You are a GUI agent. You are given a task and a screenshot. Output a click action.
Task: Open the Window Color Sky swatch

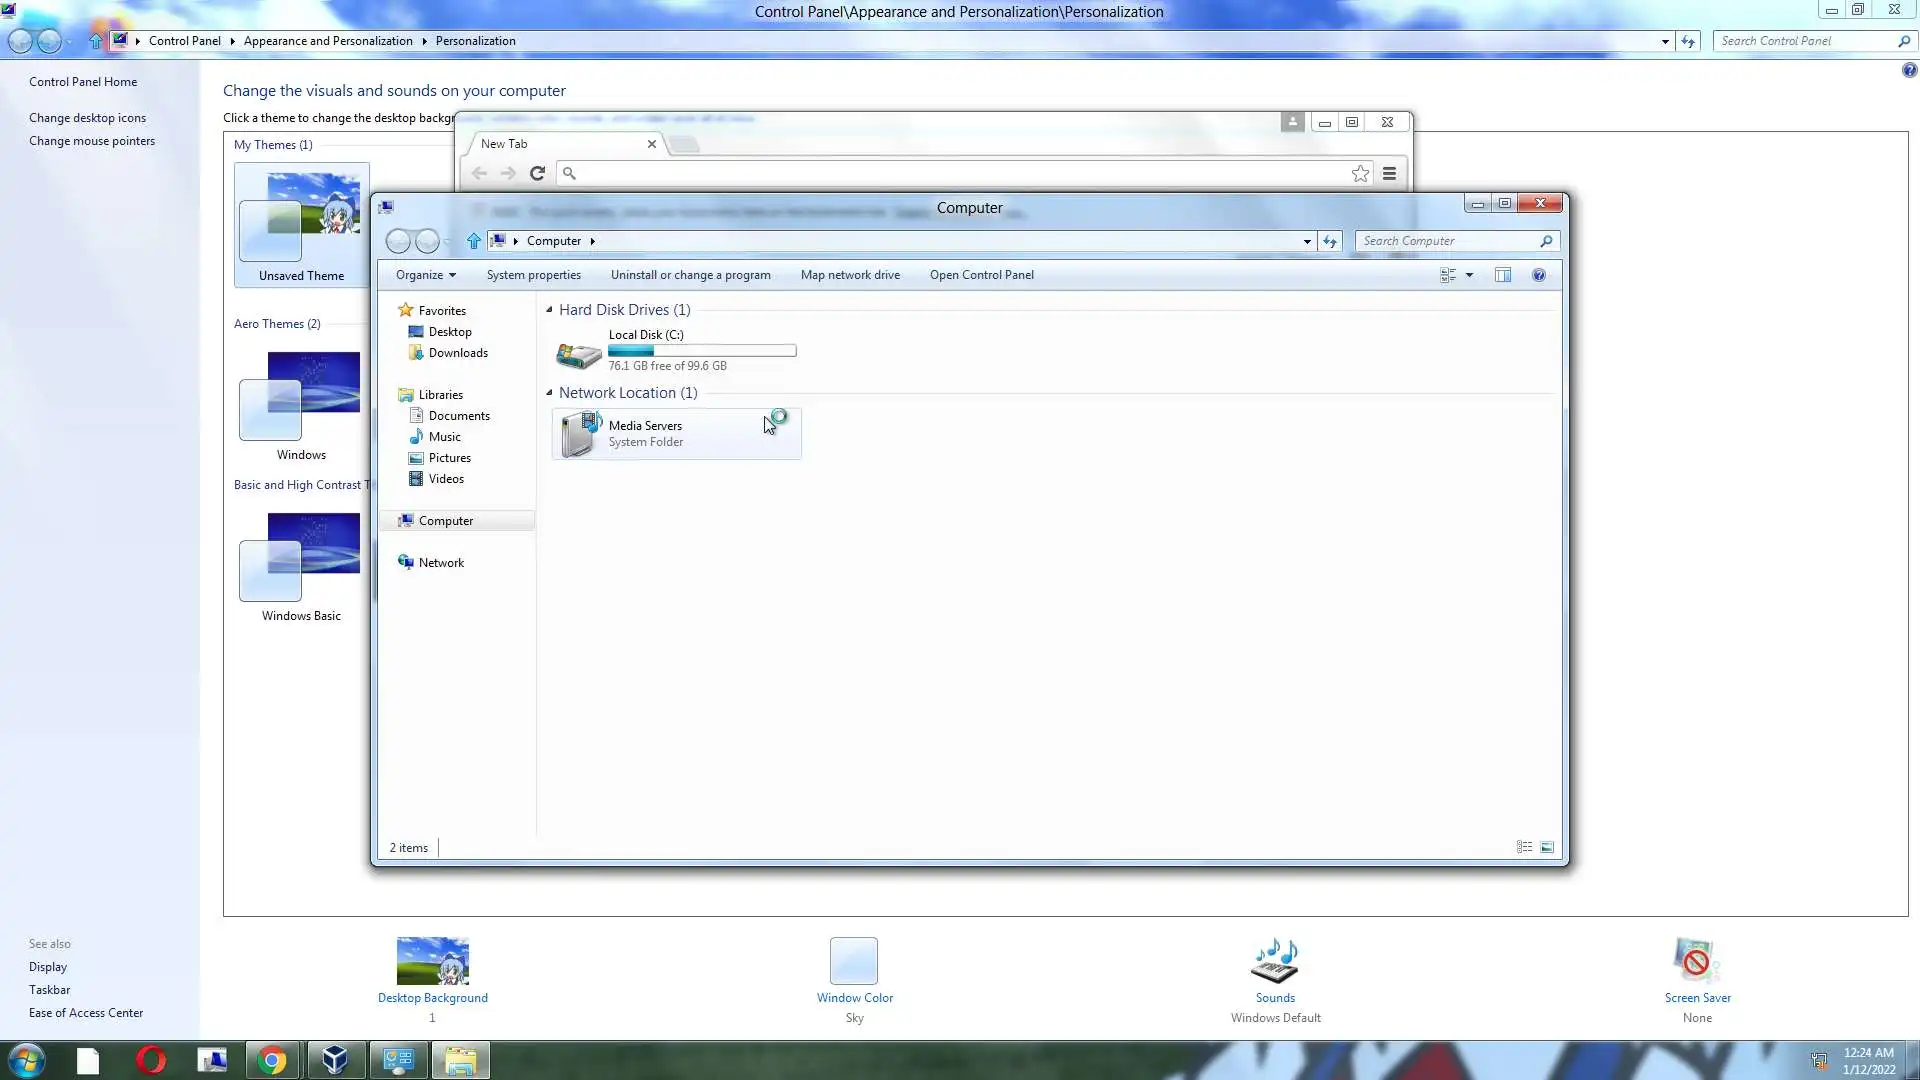pyautogui.click(x=854, y=961)
